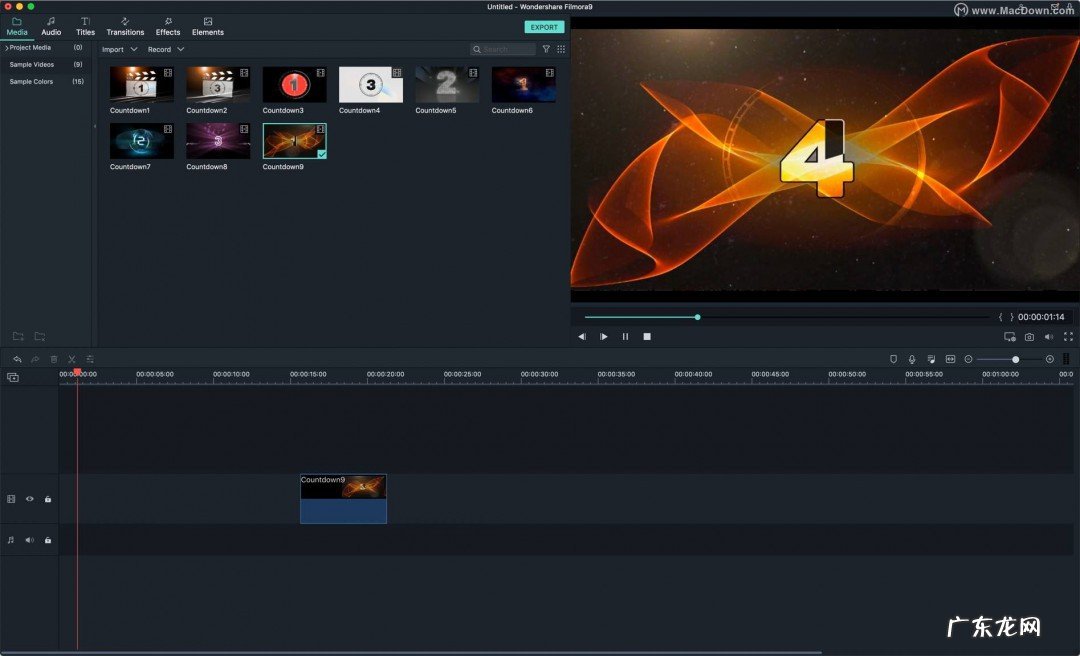Open the voiceover microphone tool
The height and width of the screenshot is (656, 1080).
point(912,359)
